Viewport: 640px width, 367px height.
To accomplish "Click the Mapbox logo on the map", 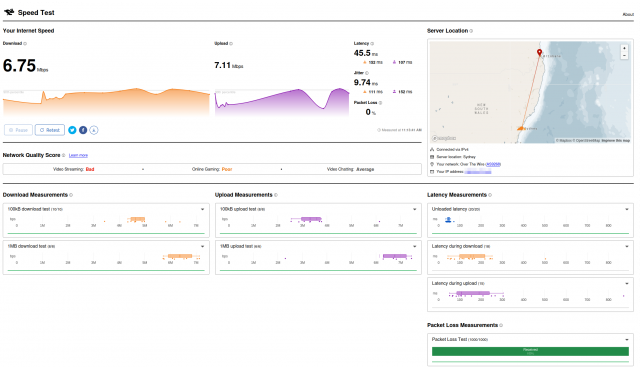I will point(444,138).
